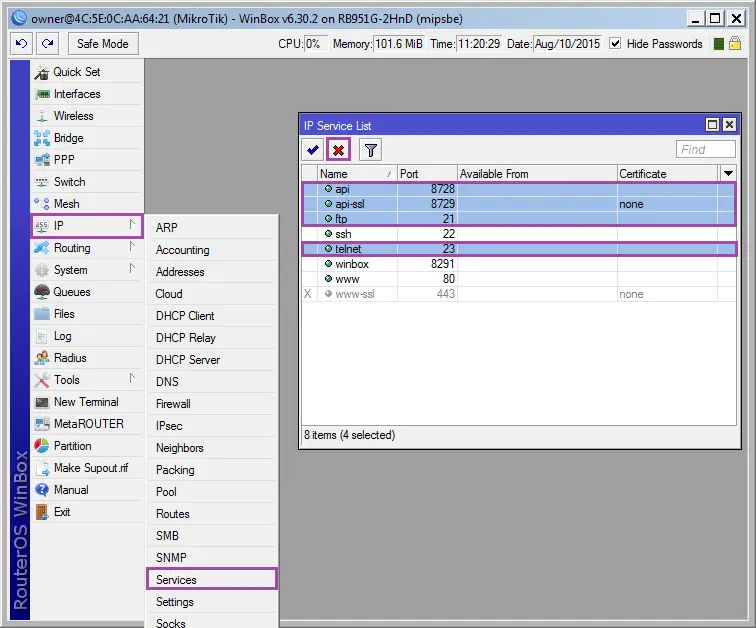Screen dimensions: 756x628
Task: Toggle the Hide Passwords checkbox
Action: (615, 44)
